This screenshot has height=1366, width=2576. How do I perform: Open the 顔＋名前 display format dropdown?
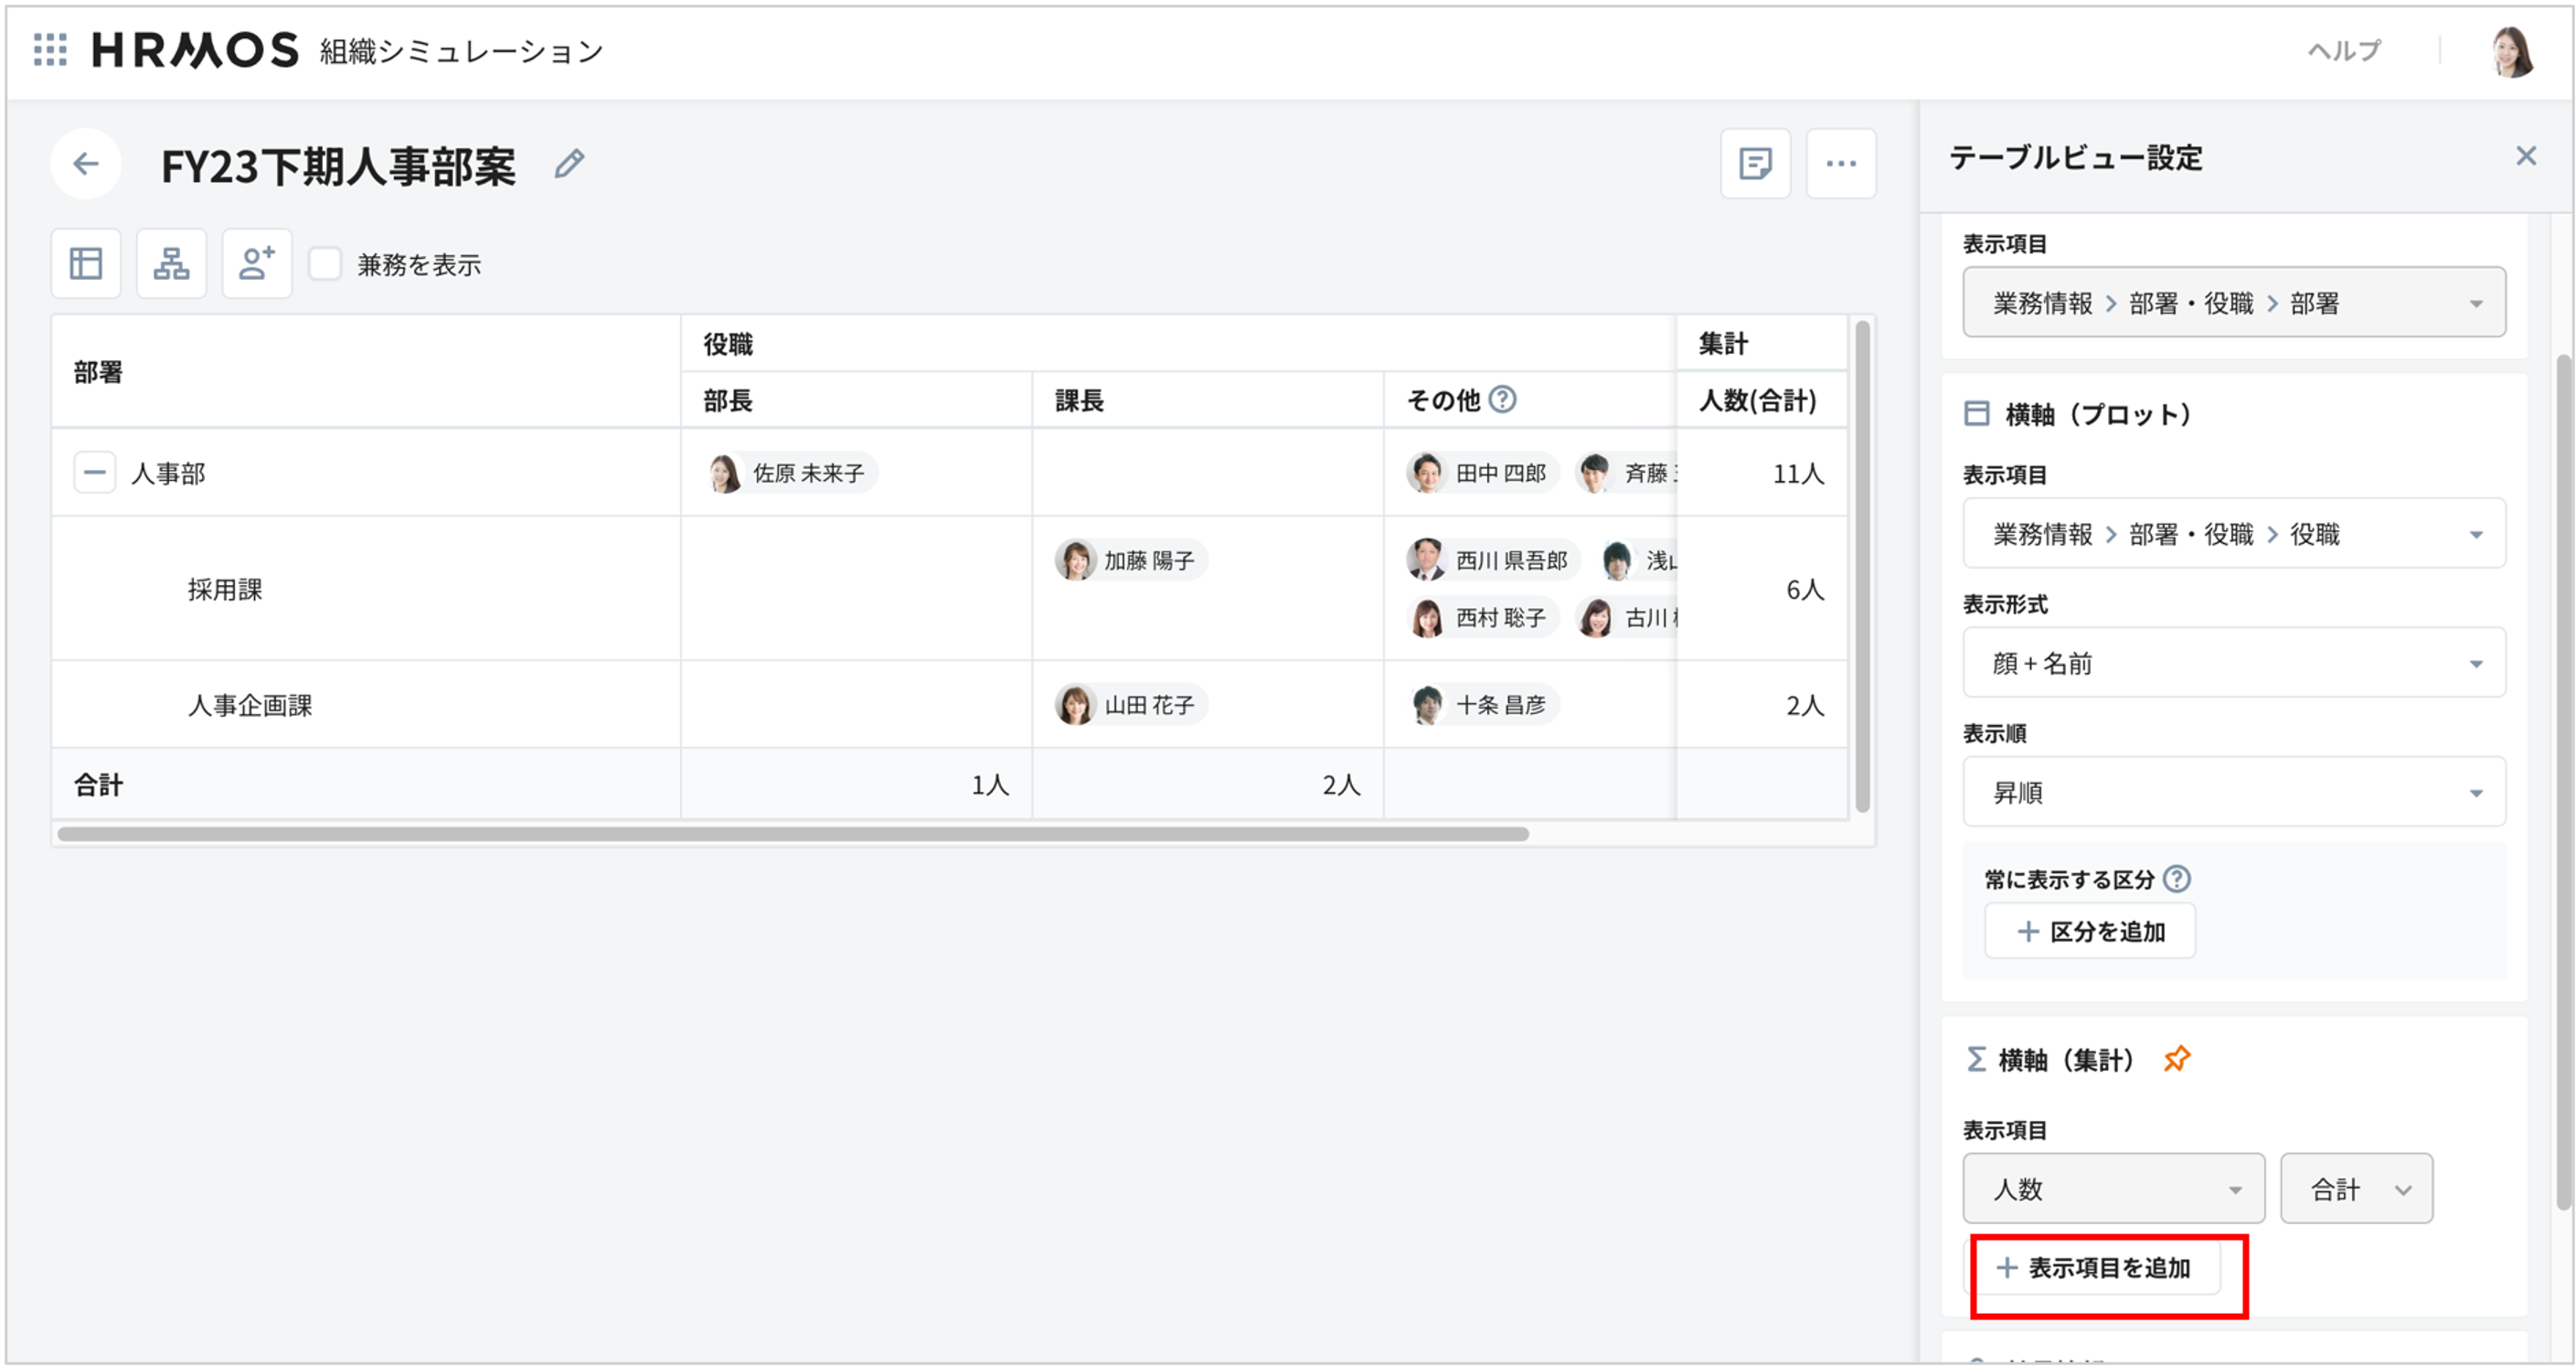pyautogui.click(x=2233, y=663)
